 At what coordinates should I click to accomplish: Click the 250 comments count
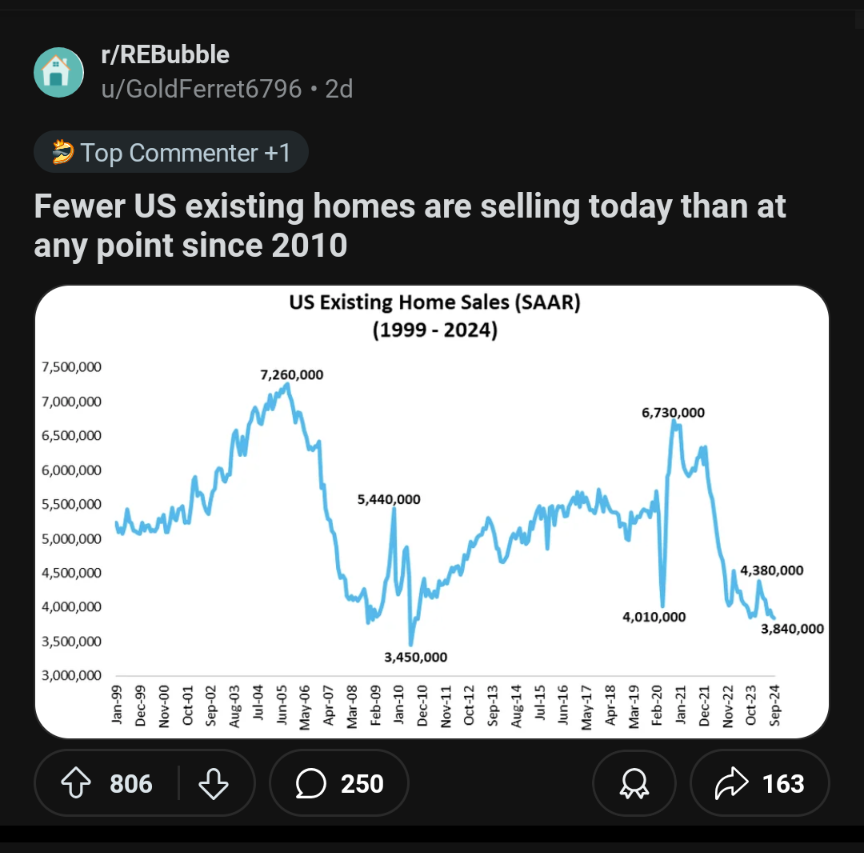(x=361, y=783)
